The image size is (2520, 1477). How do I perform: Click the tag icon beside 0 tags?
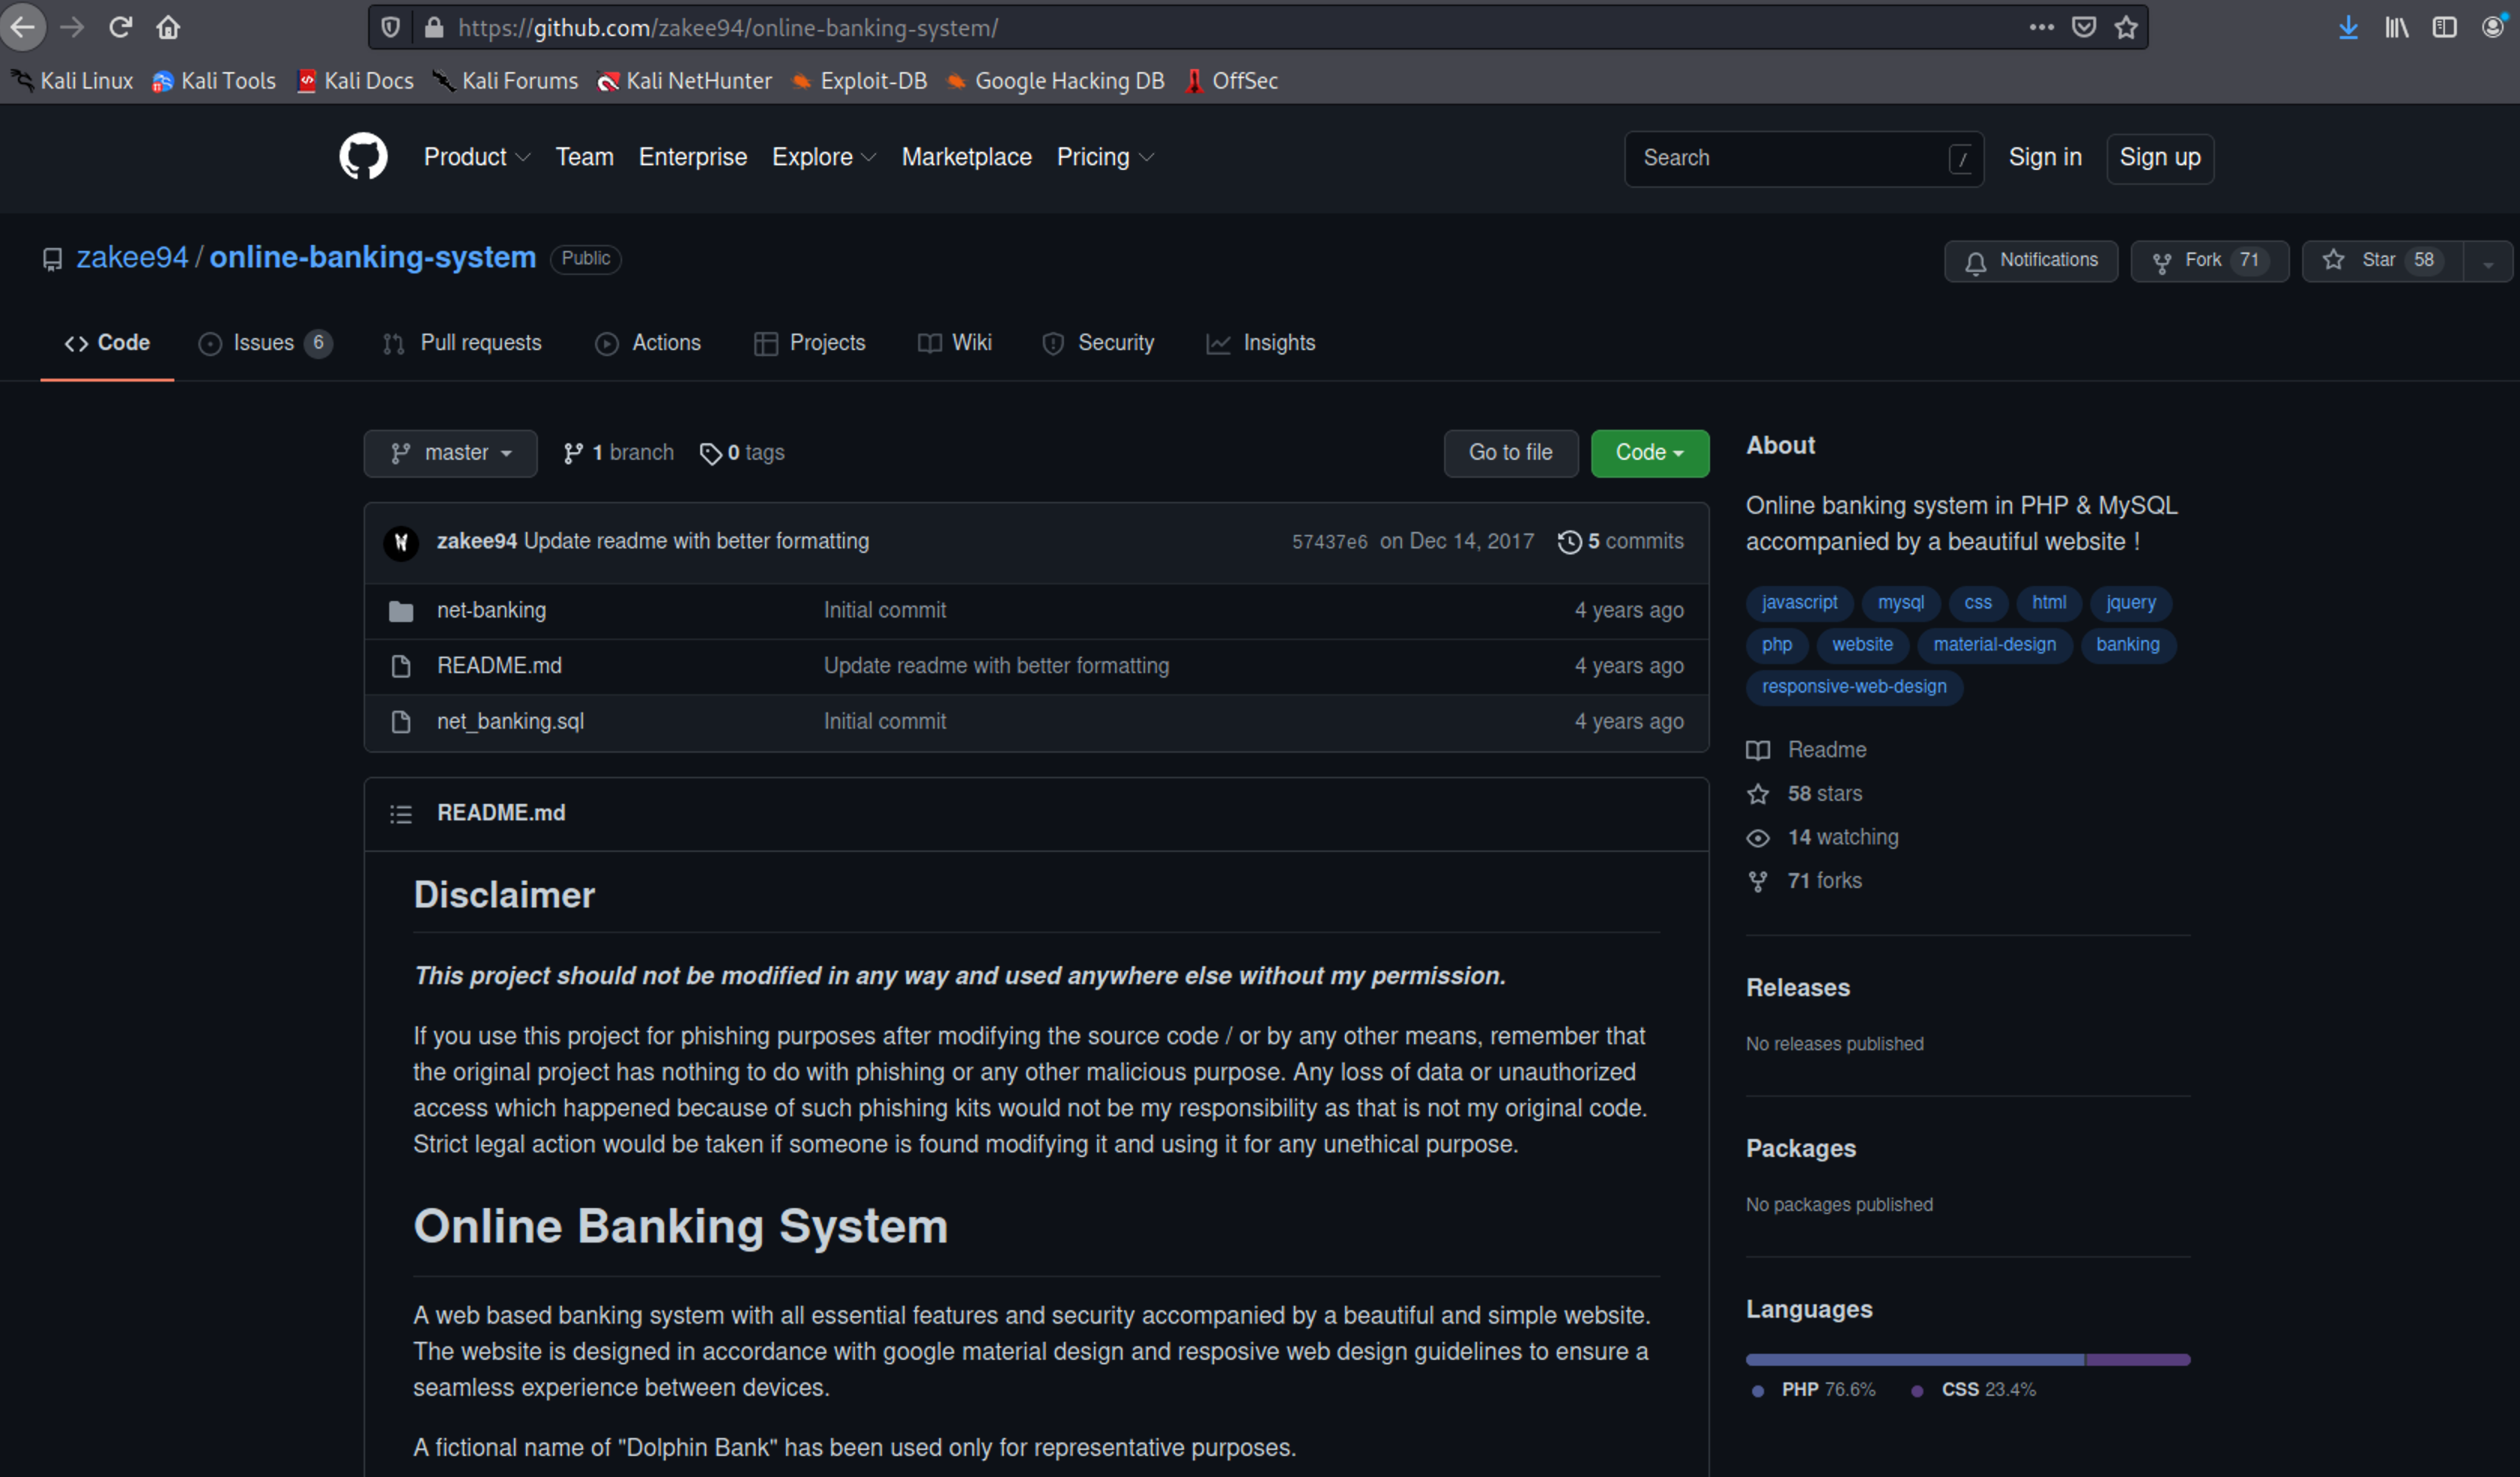[710, 454]
